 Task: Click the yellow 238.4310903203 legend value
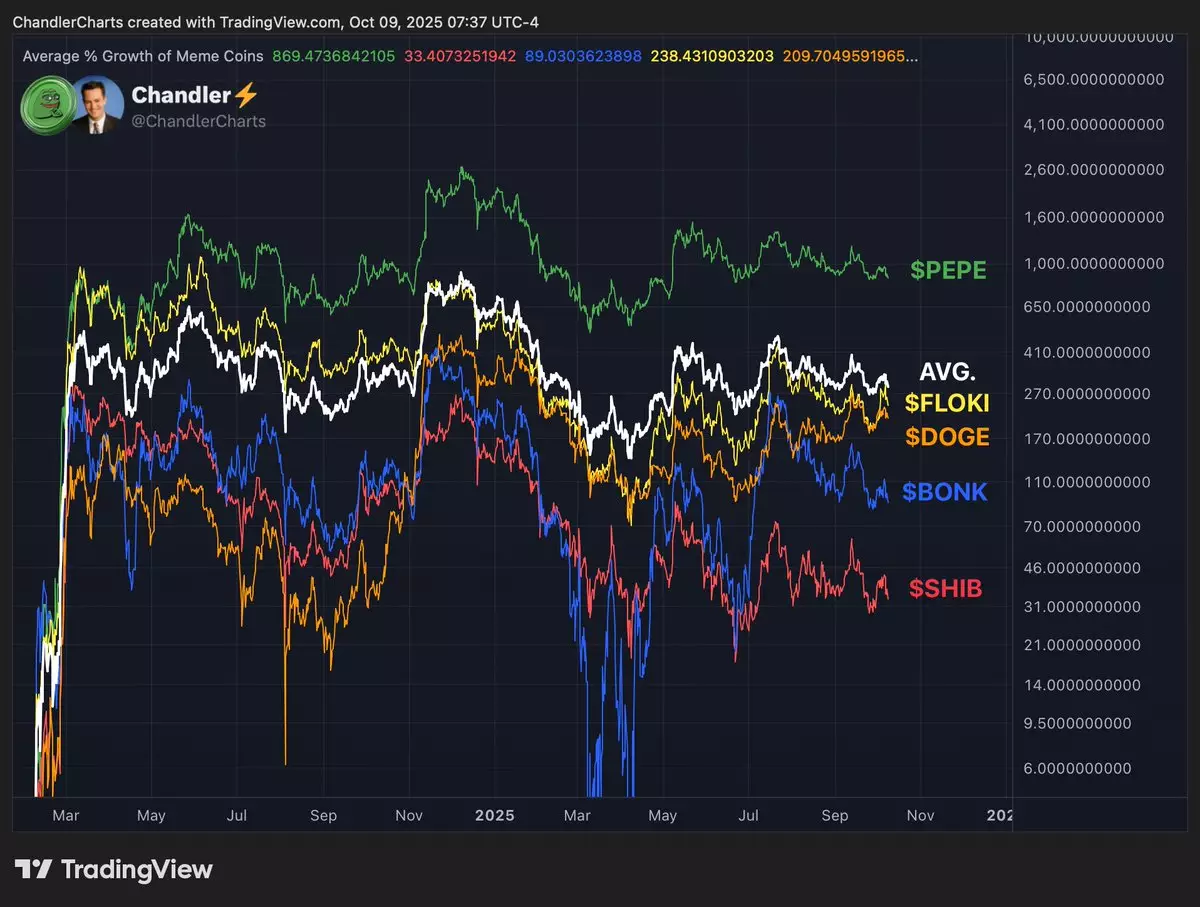coord(711,56)
